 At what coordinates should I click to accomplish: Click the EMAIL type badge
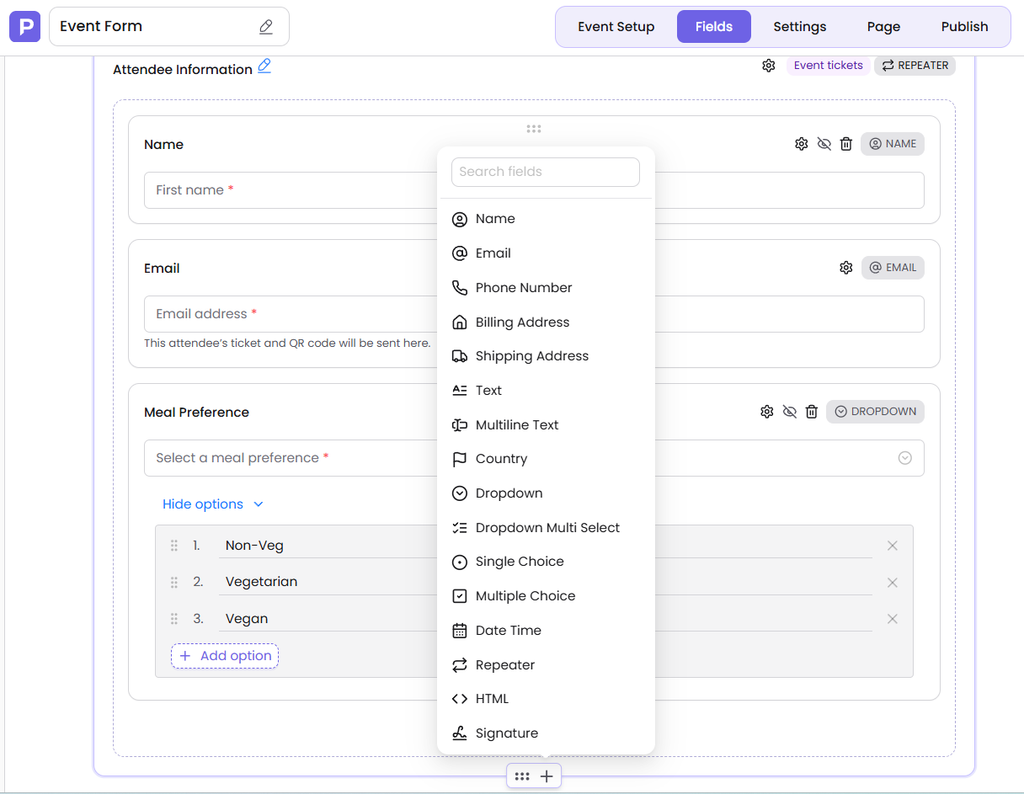tap(893, 268)
